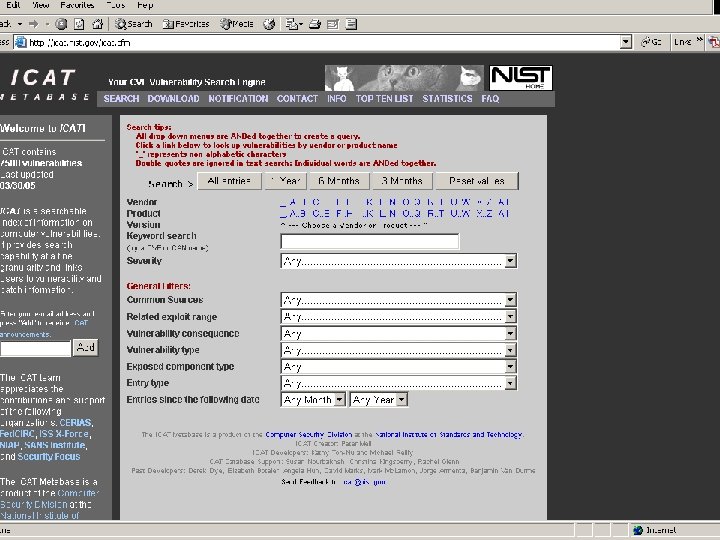
Task: Click the page icon in address bar
Action: pyautogui.click(x=21, y=43)
